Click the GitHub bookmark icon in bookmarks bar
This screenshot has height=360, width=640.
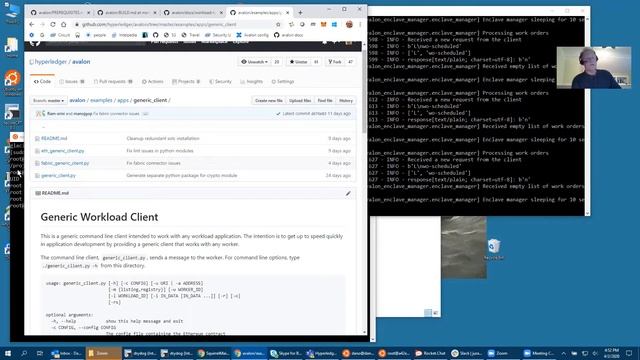[156, 35]
